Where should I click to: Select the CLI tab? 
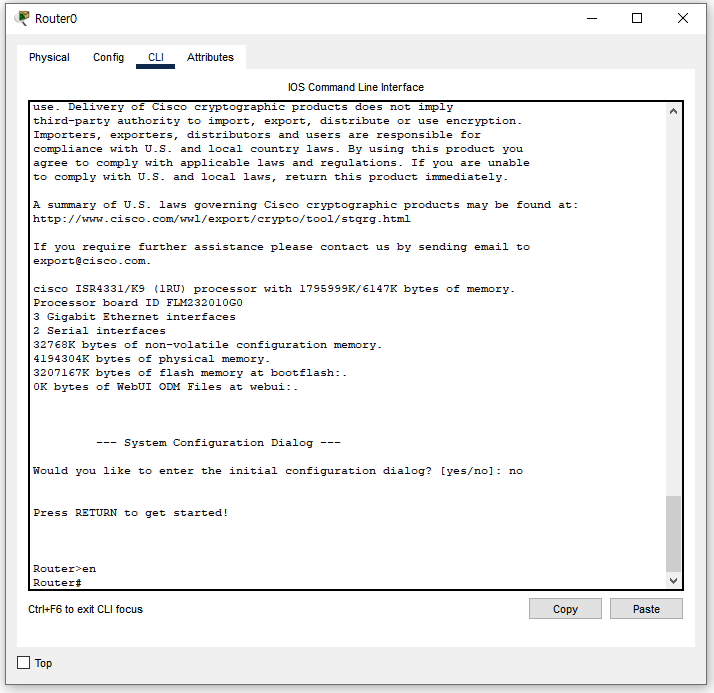pyautogui.click(x=156, y=57)
